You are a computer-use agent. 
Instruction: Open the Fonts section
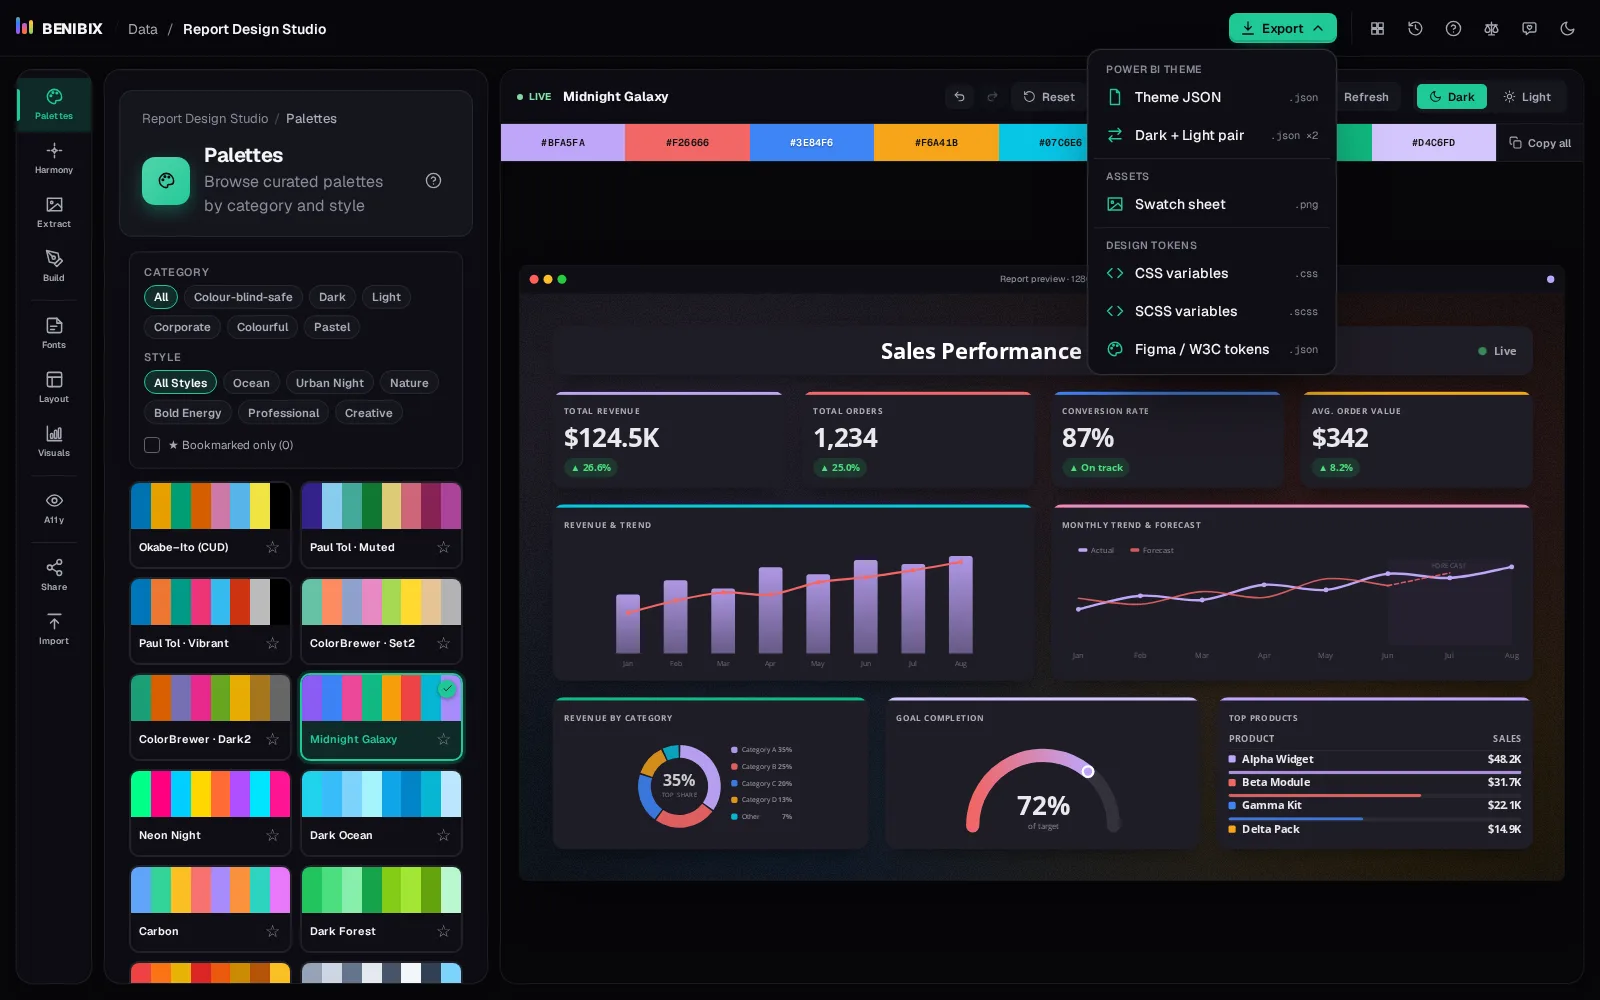(x=54, y=333)
